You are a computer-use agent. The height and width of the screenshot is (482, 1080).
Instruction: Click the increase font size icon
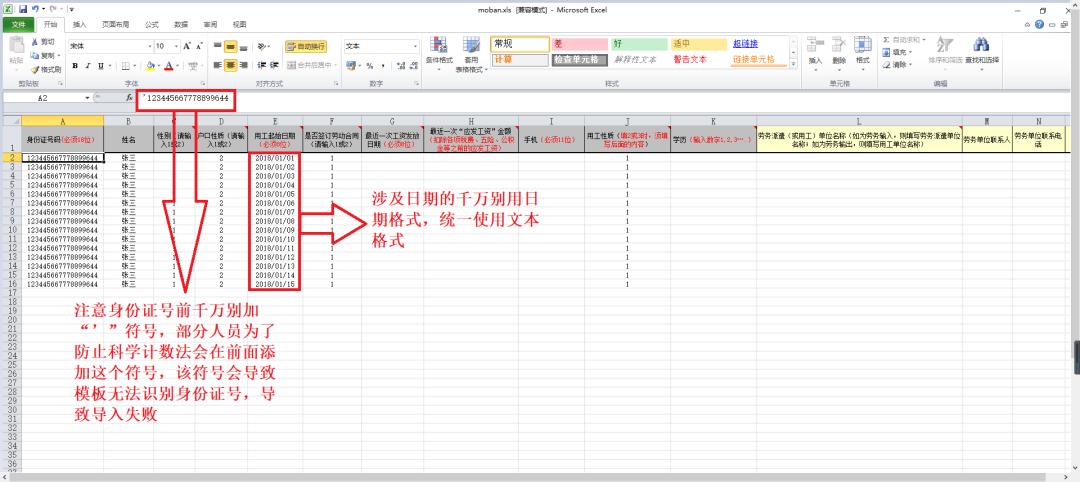tap(187, 46)
